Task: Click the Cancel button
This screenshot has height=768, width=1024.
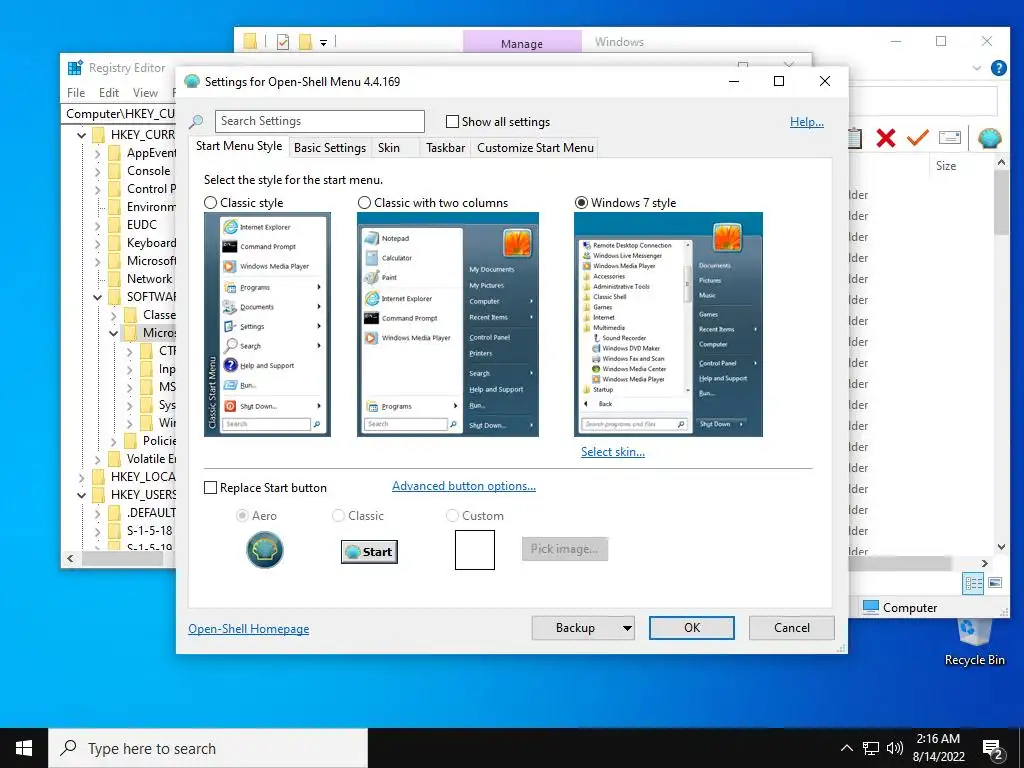Action: (x=792, y=628)
